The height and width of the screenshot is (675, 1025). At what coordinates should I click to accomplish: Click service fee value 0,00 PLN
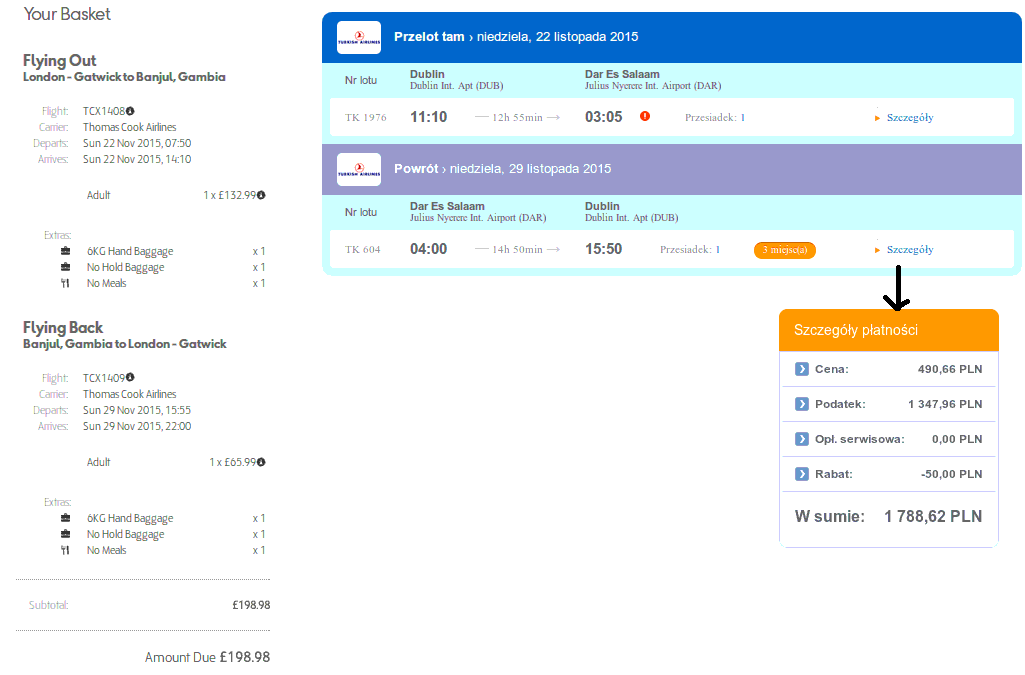tap(957, 439)
